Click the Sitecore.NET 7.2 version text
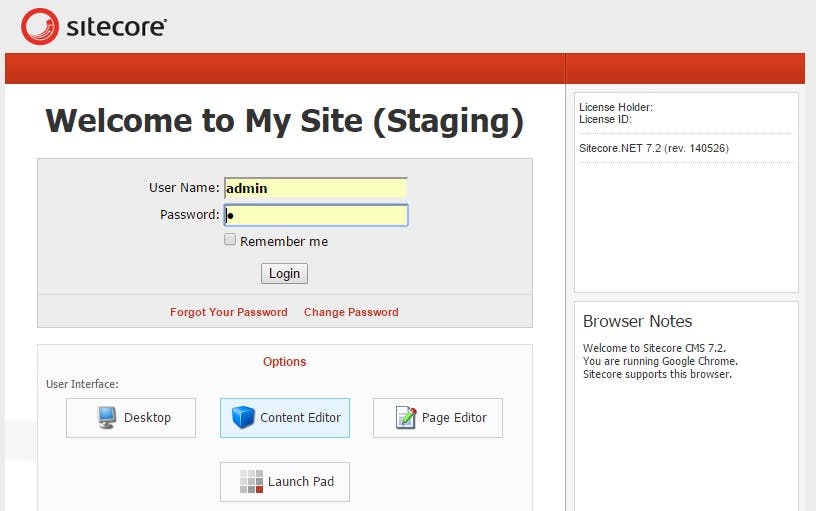Screen dimensions: 816x511 click(654, 148)
